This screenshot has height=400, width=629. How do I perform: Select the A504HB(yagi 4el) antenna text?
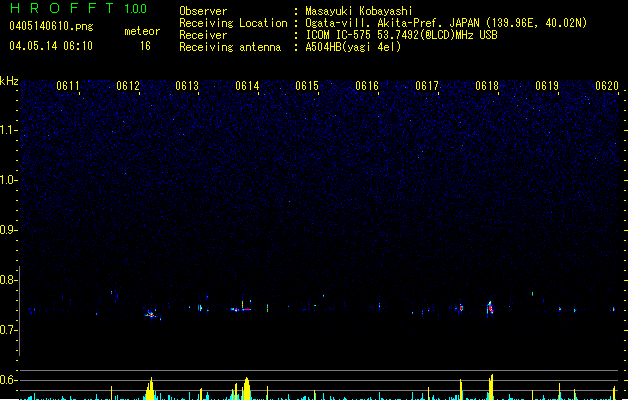coord(353,47)
